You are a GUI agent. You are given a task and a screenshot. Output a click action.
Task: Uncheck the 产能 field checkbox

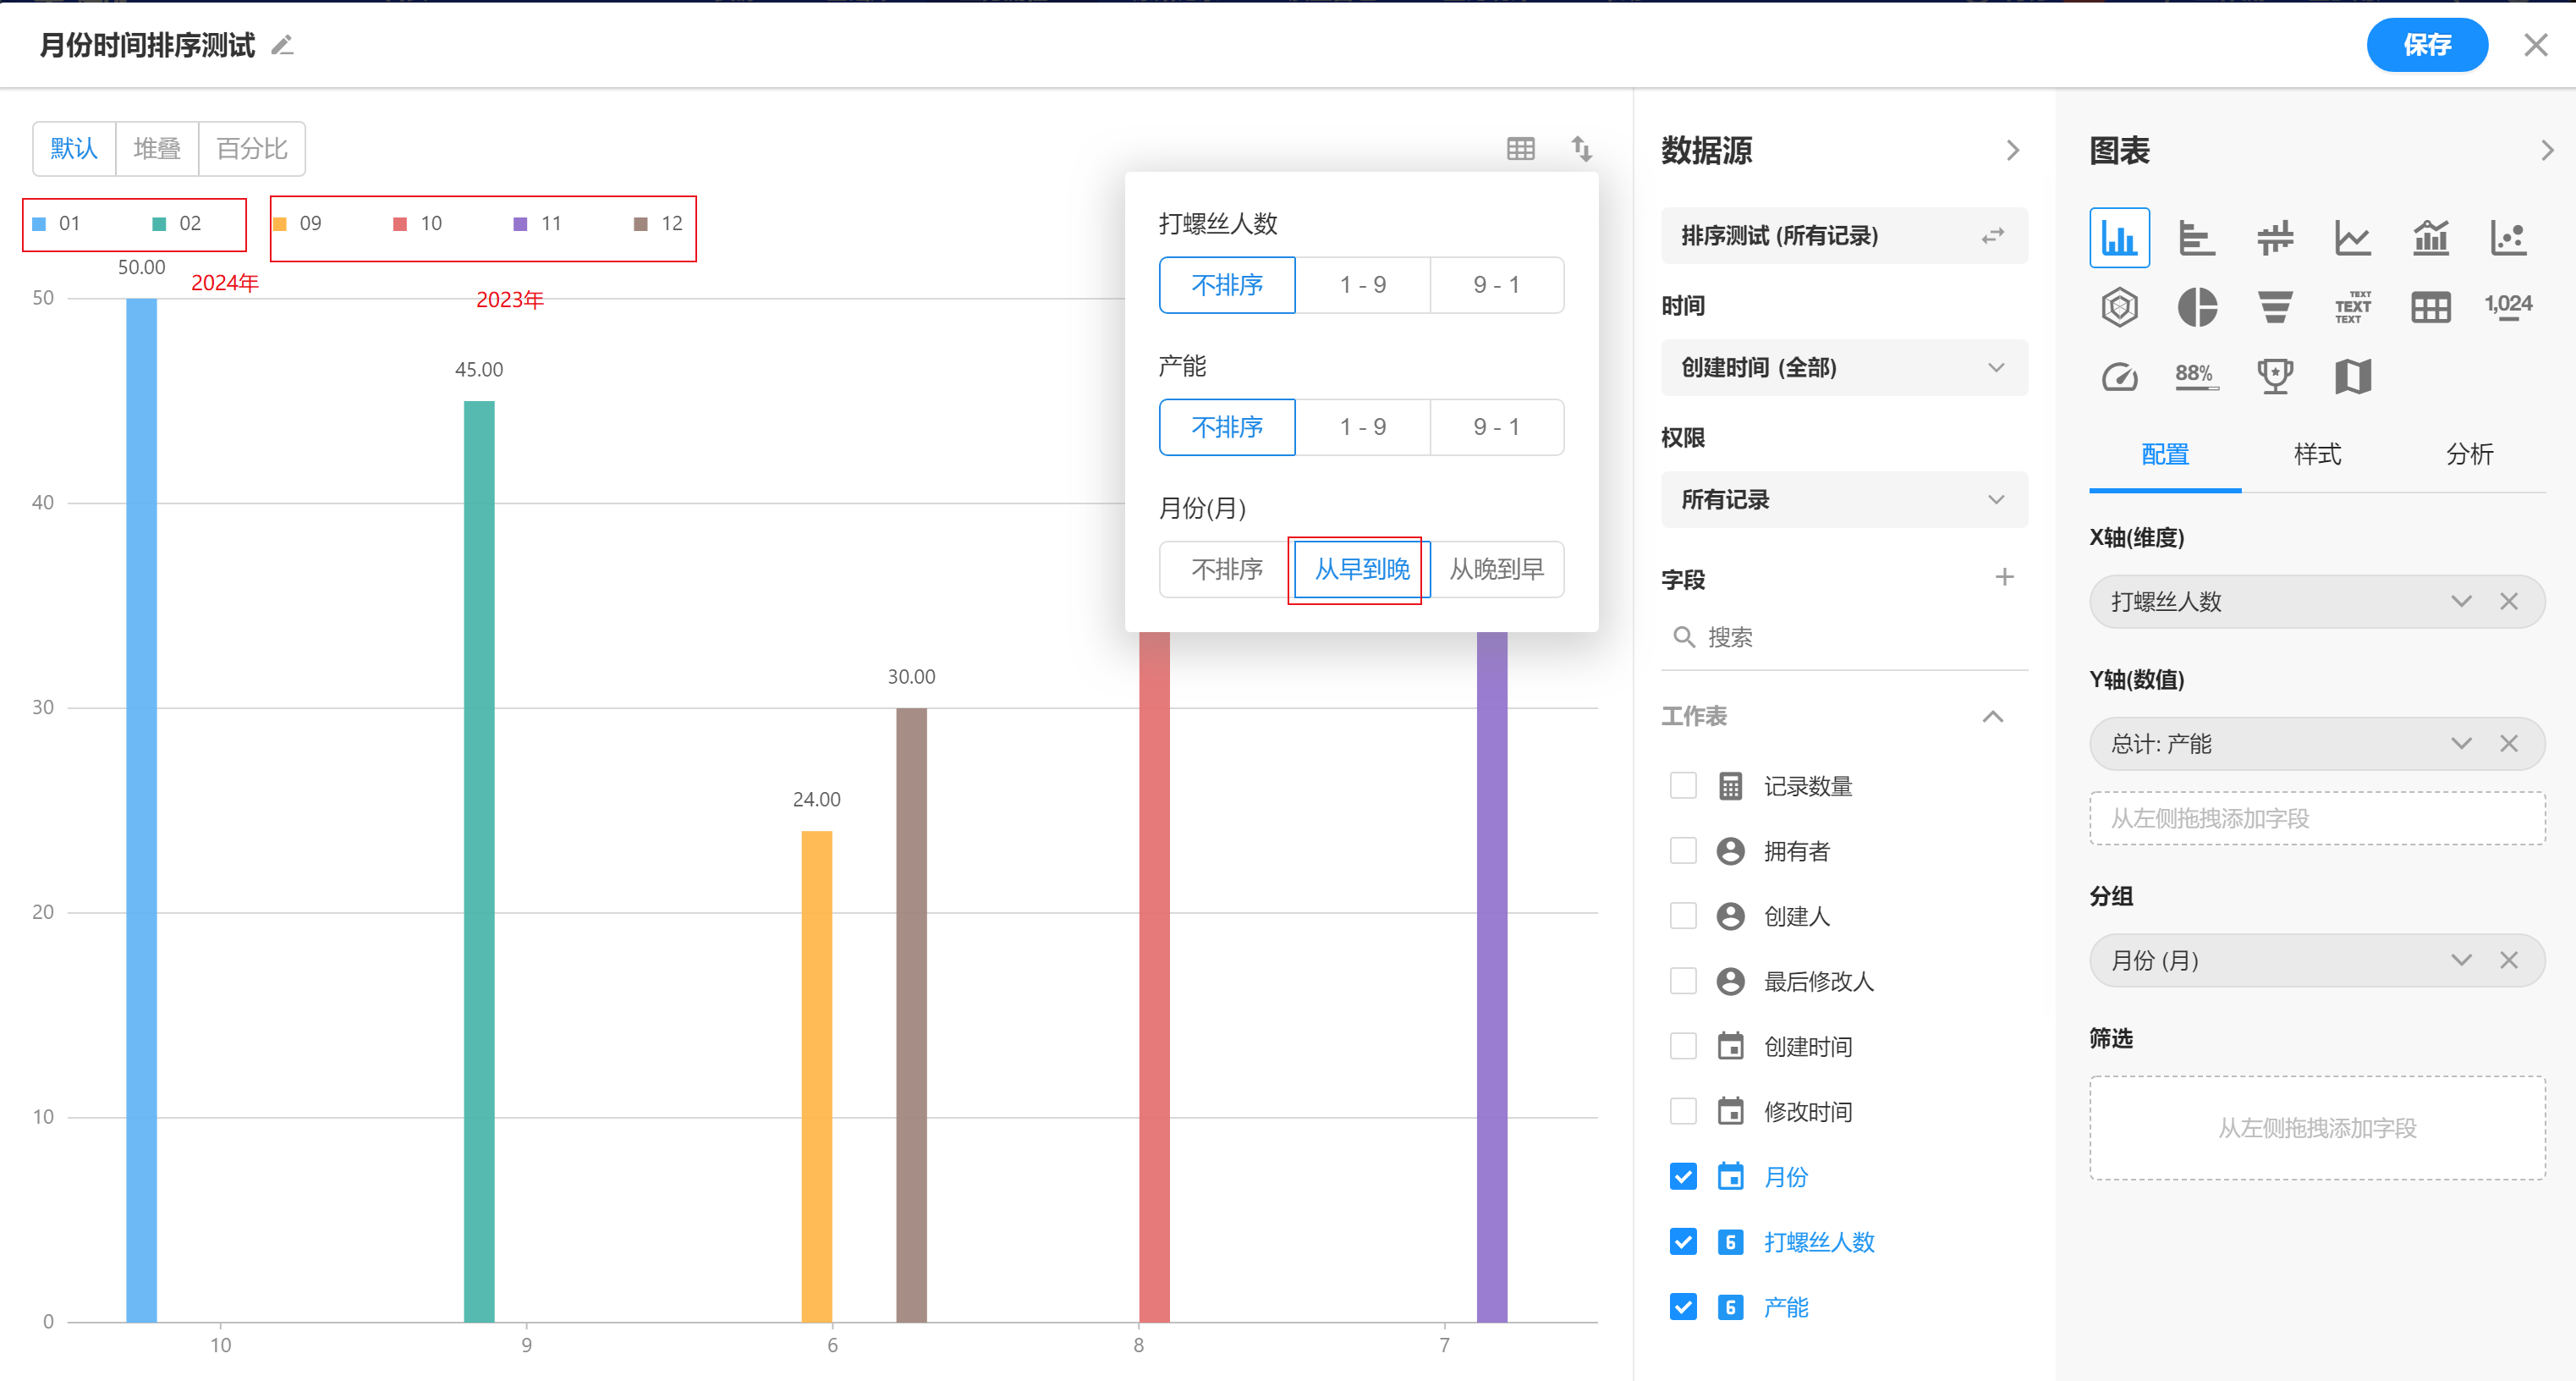[1683, 1307]
